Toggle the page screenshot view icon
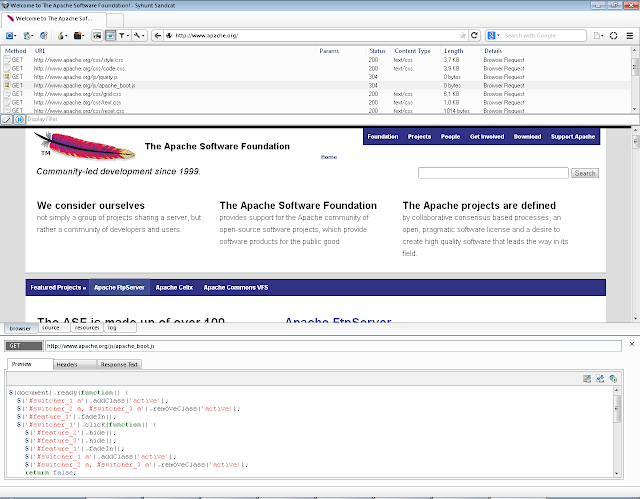Viewport: 640px width, 499px height. [97, 36]
